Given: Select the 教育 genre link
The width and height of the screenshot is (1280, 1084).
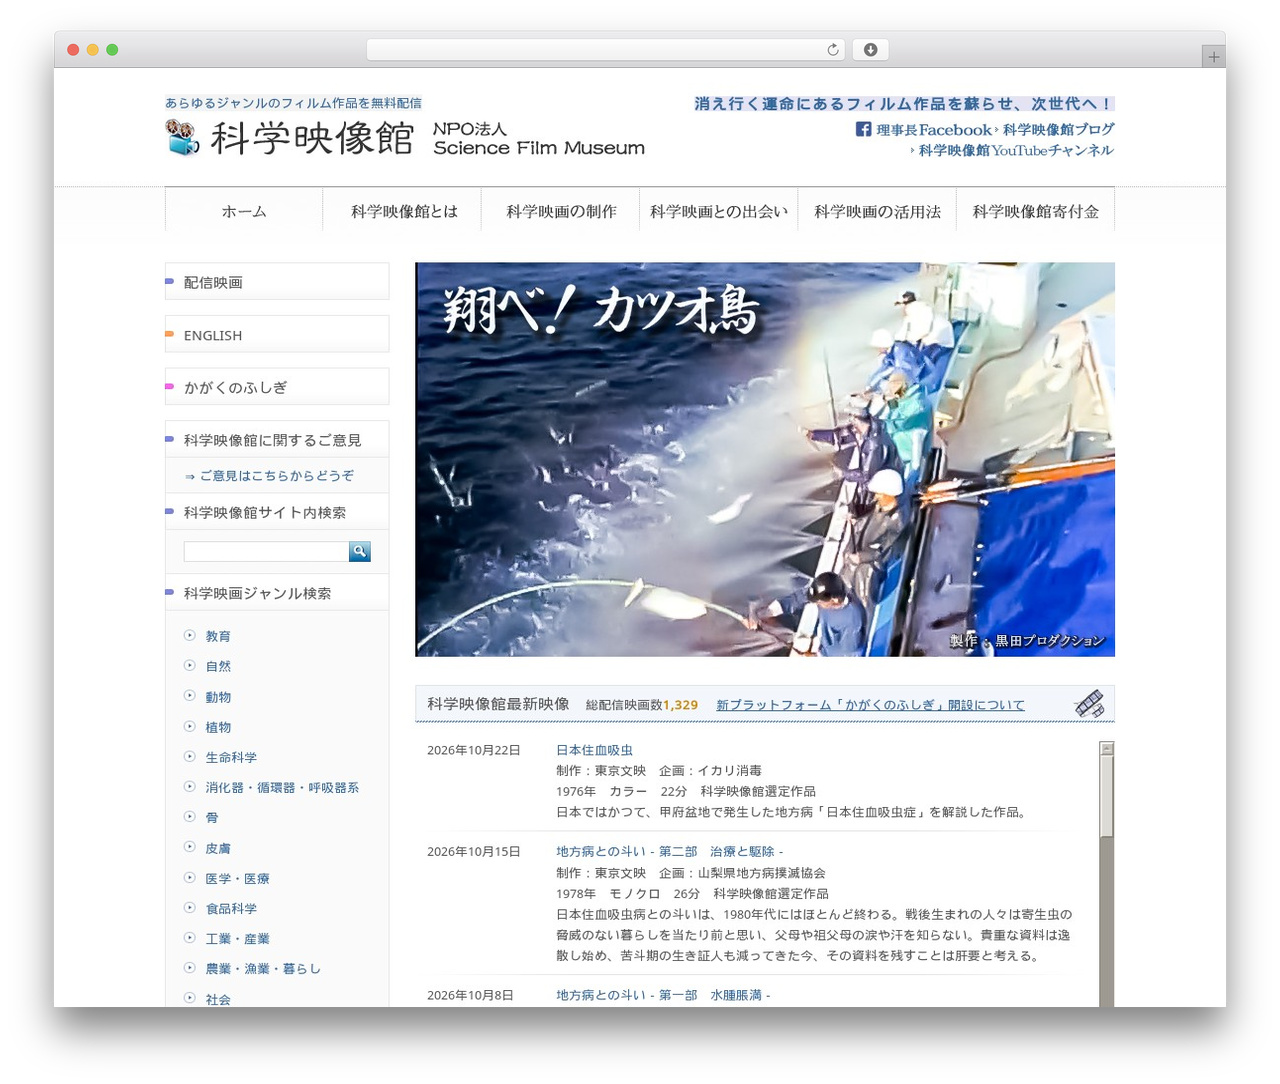Looking at the screenshot, I should tap(218, 636).
